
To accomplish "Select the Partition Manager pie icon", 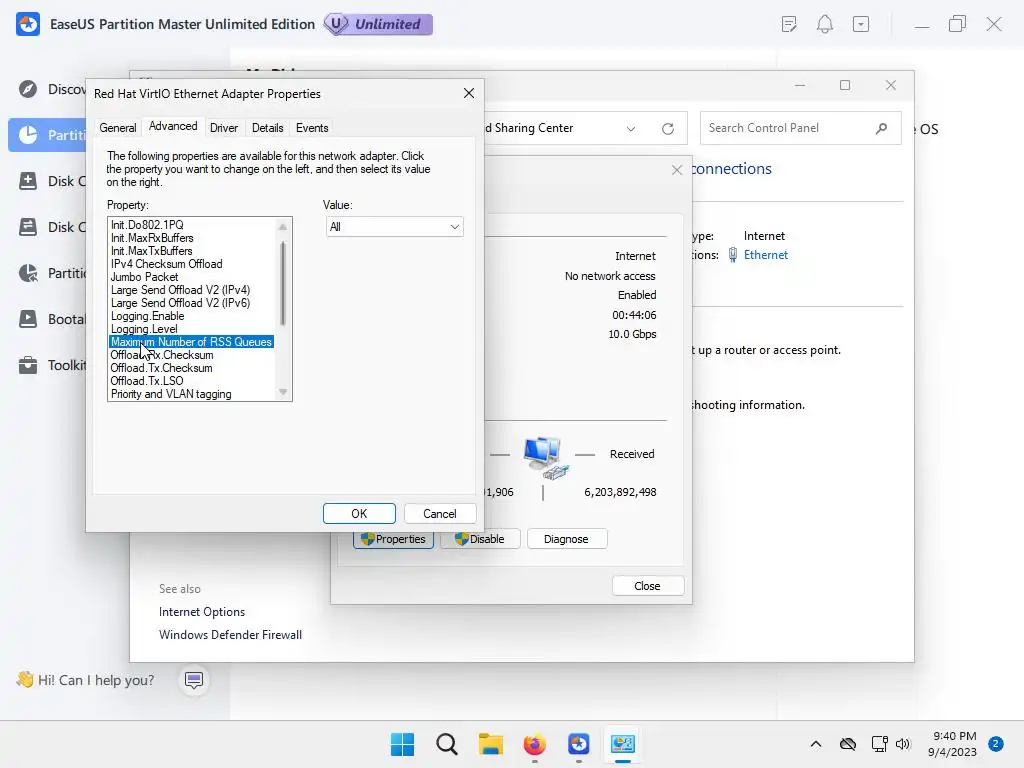I will point(28,135).
